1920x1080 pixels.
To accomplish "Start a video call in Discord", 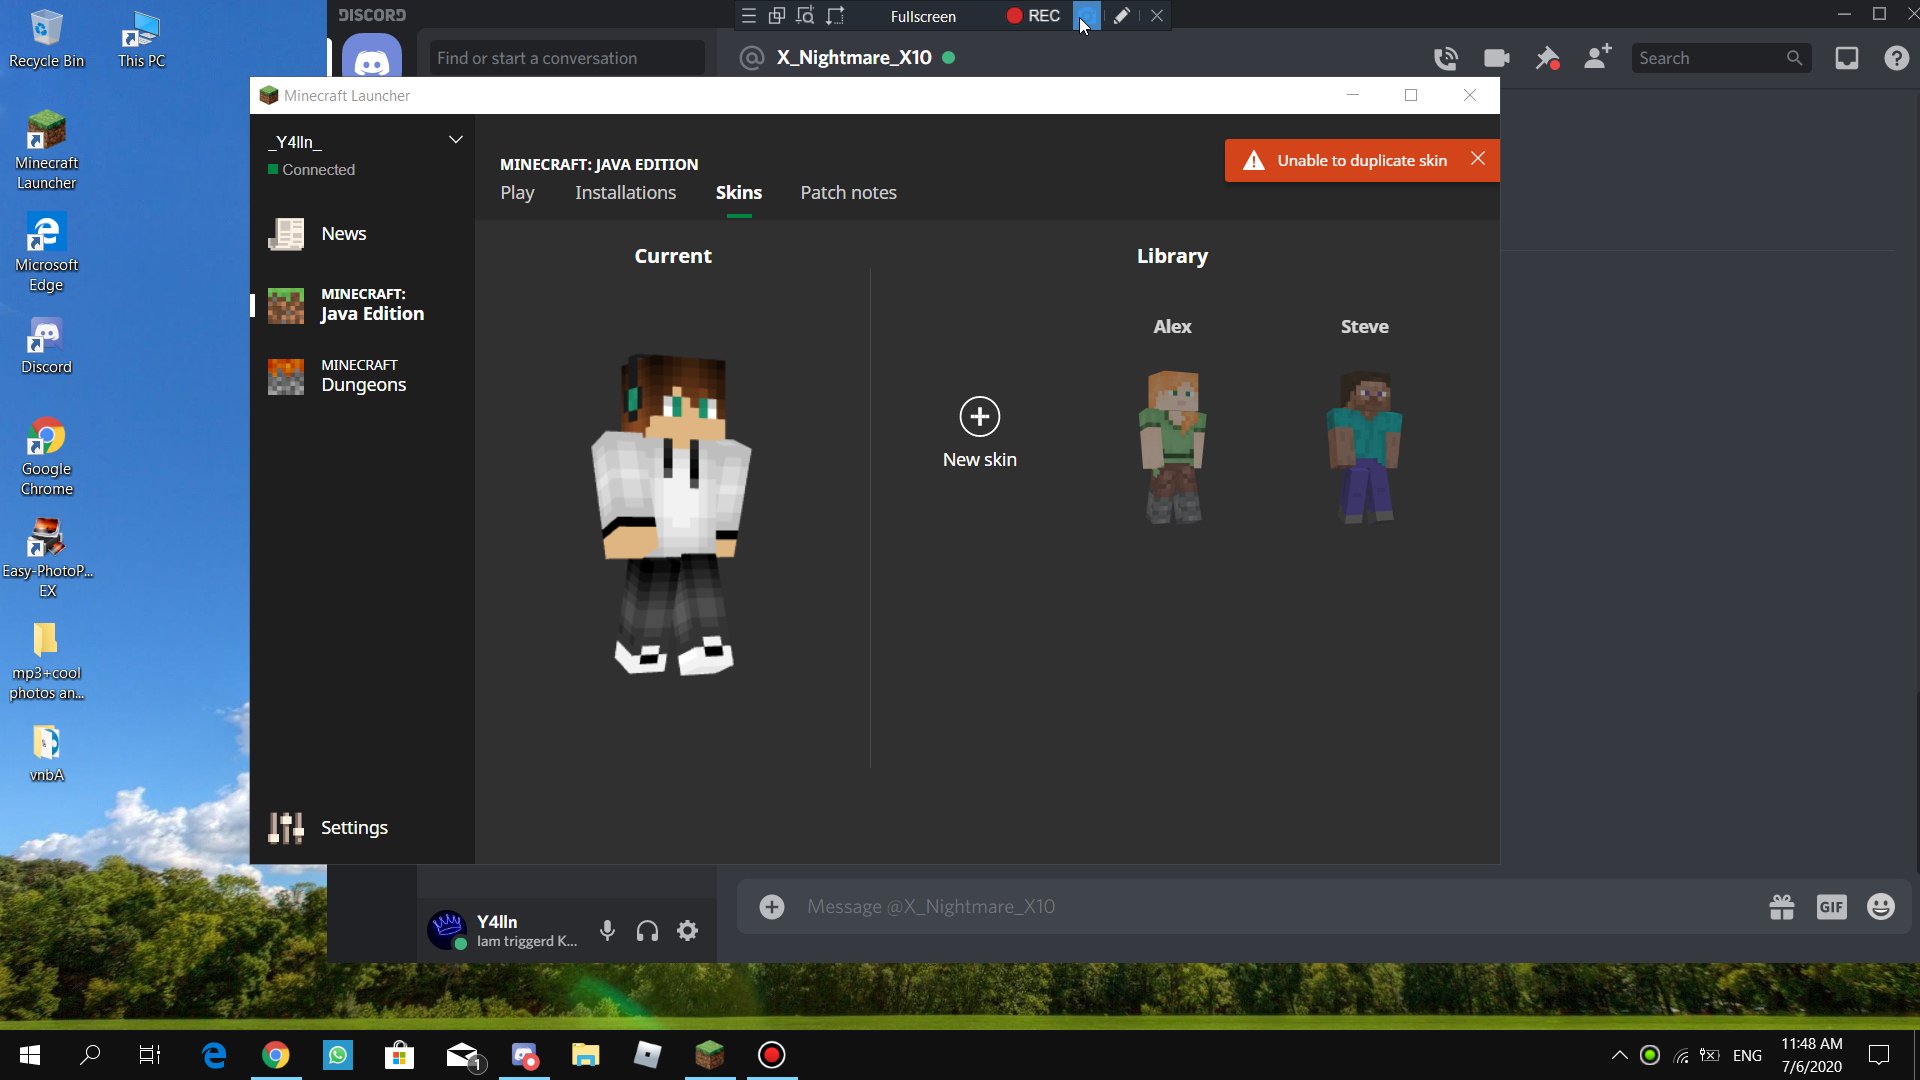I will [x=1496, y=58].
